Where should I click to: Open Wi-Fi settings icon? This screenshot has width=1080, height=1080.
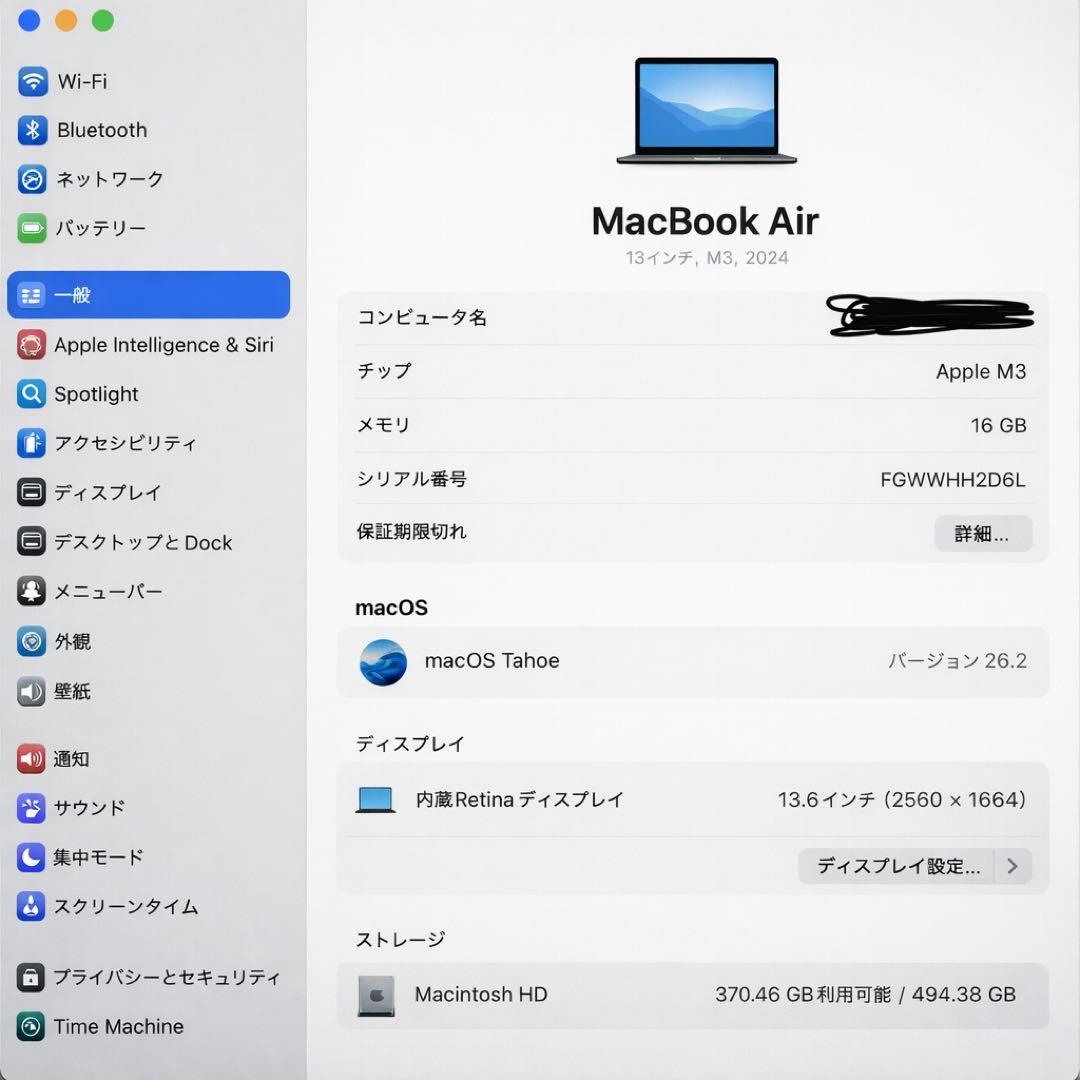pyautogui.click(x=32, y=81)
